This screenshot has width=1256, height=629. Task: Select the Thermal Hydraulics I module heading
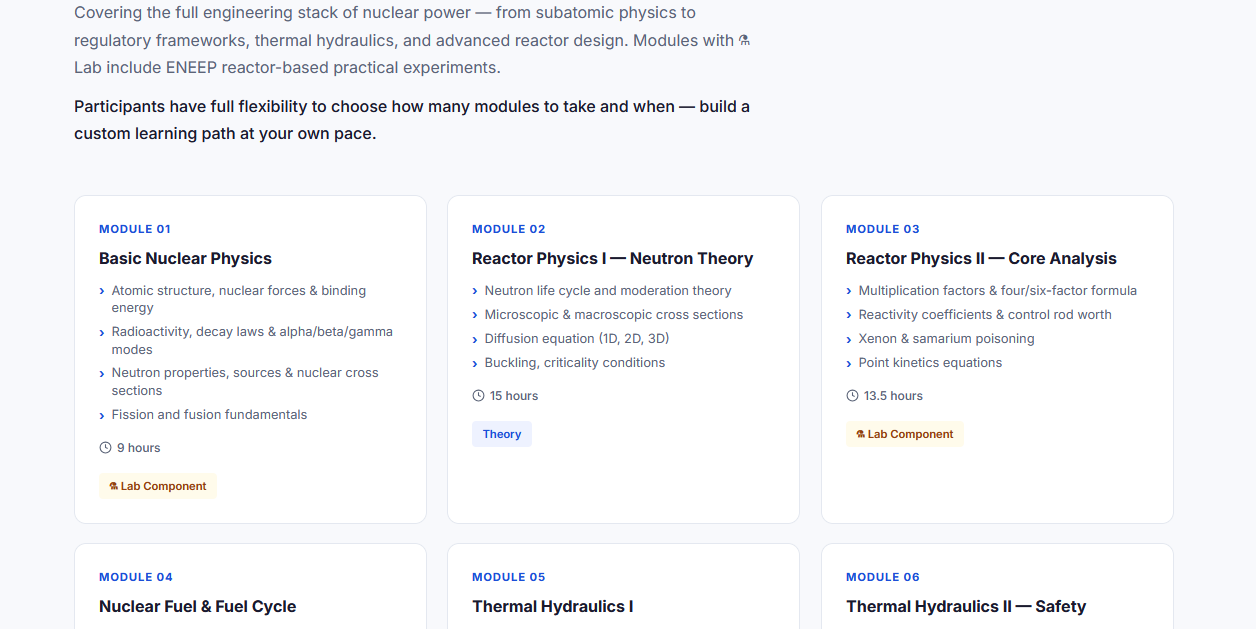(552, 606)
